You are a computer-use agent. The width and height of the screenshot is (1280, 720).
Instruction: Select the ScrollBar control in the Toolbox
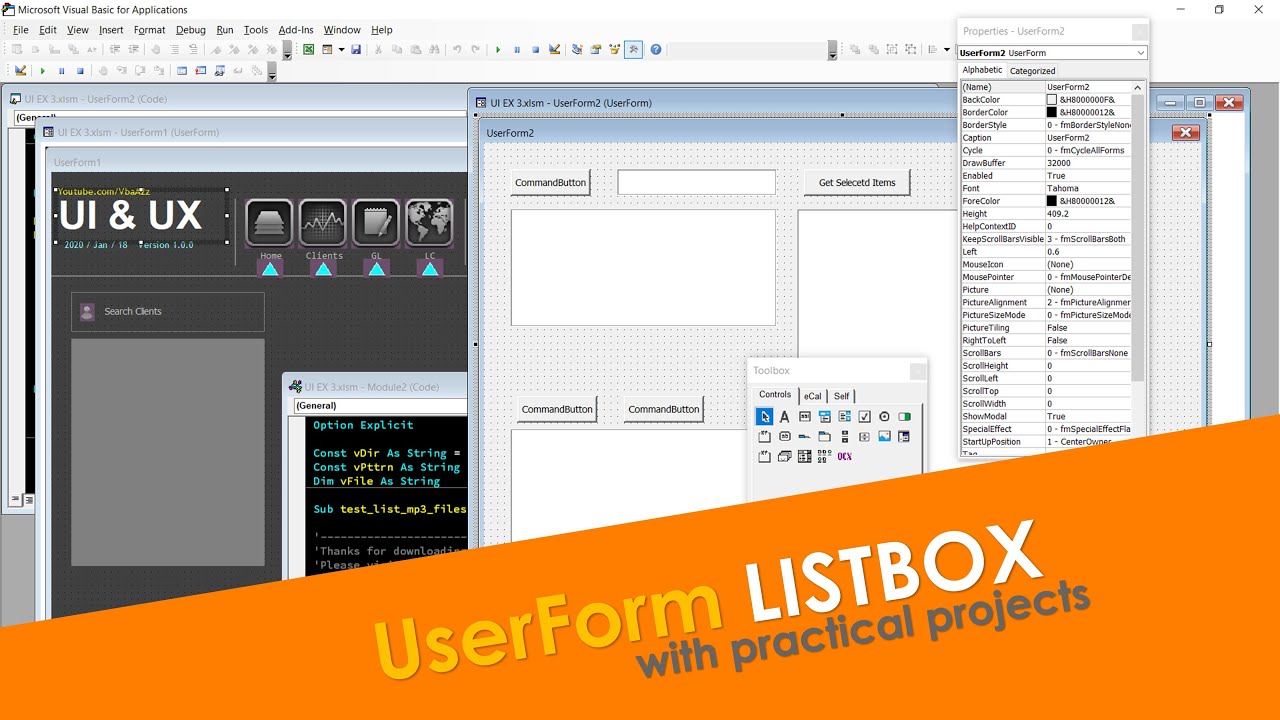click(x=845, y=437)
